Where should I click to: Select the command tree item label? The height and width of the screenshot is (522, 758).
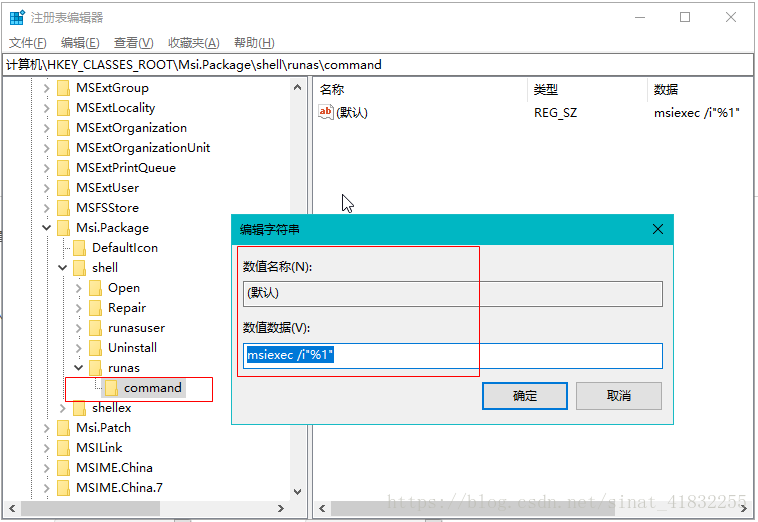(153, 388)
